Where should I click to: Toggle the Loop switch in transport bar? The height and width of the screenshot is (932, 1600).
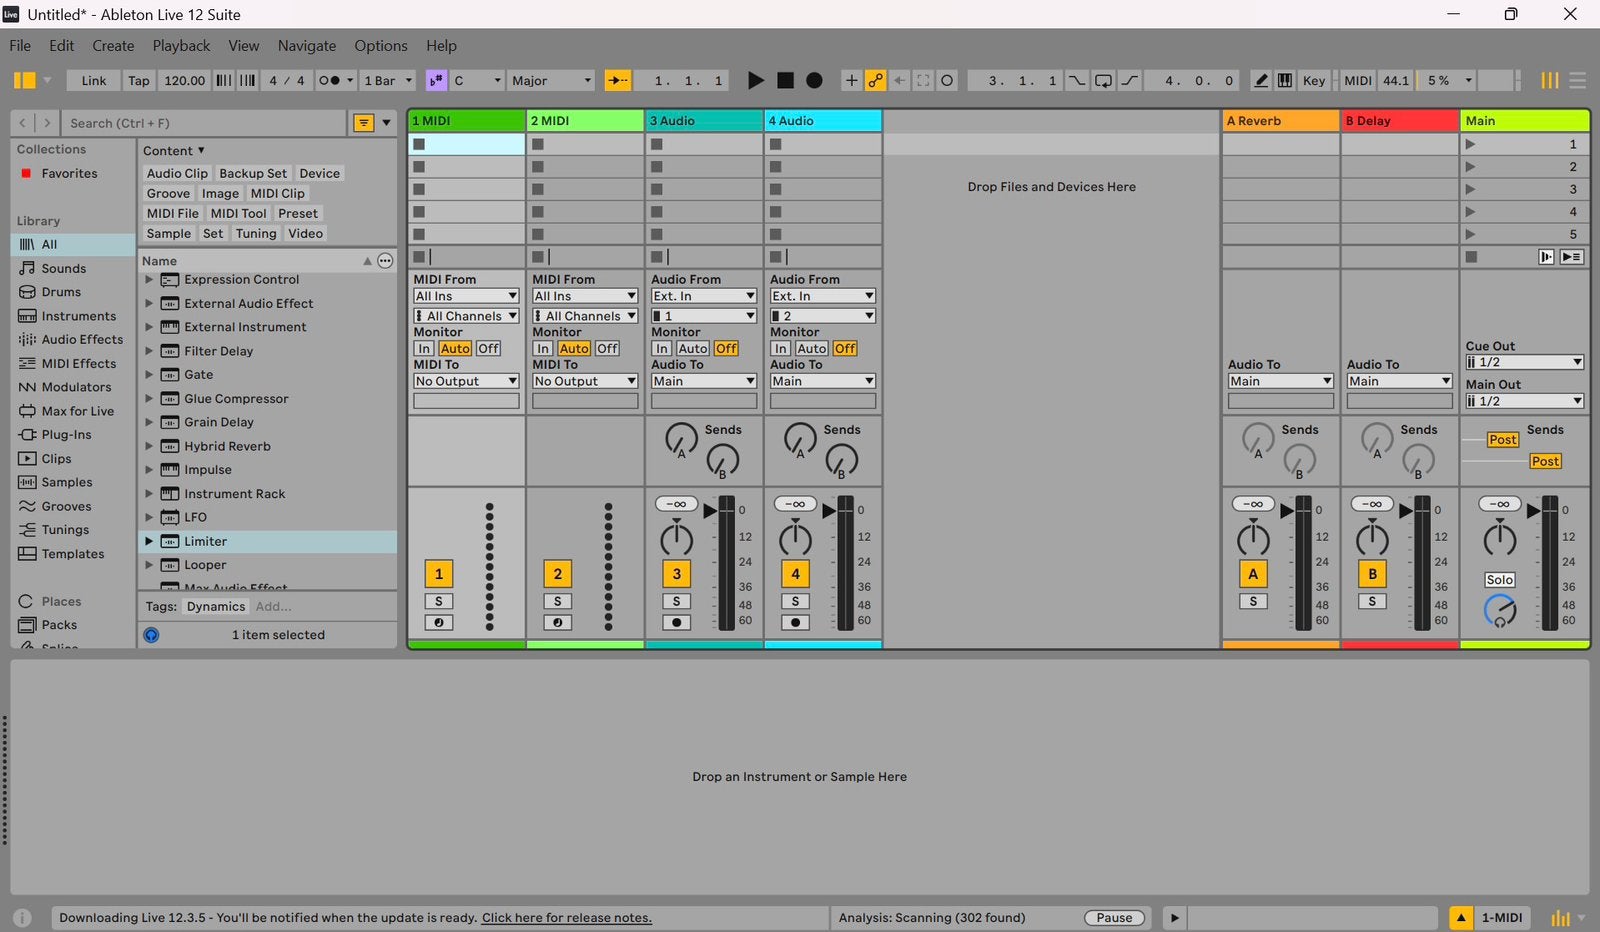click(1103, 80)
